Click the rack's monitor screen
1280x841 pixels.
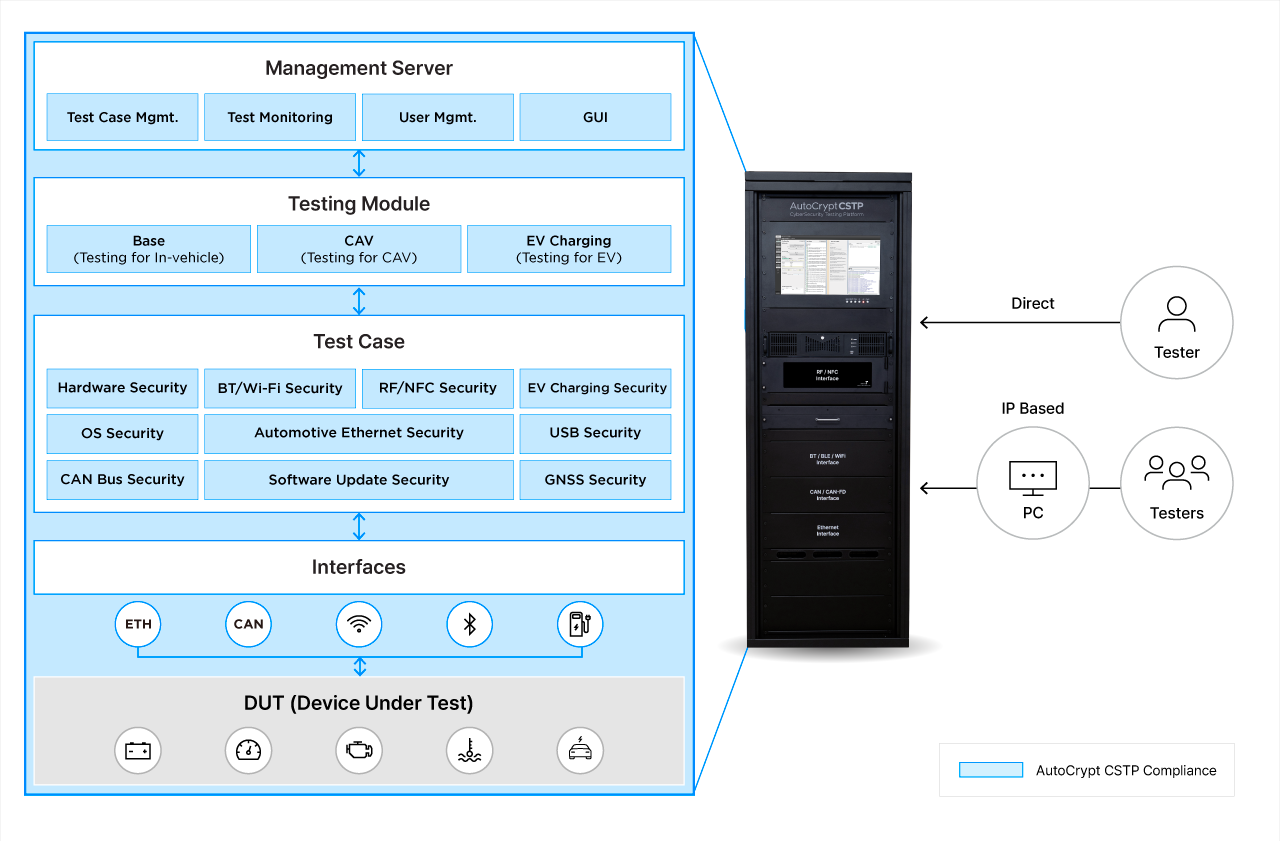[826, 267]
